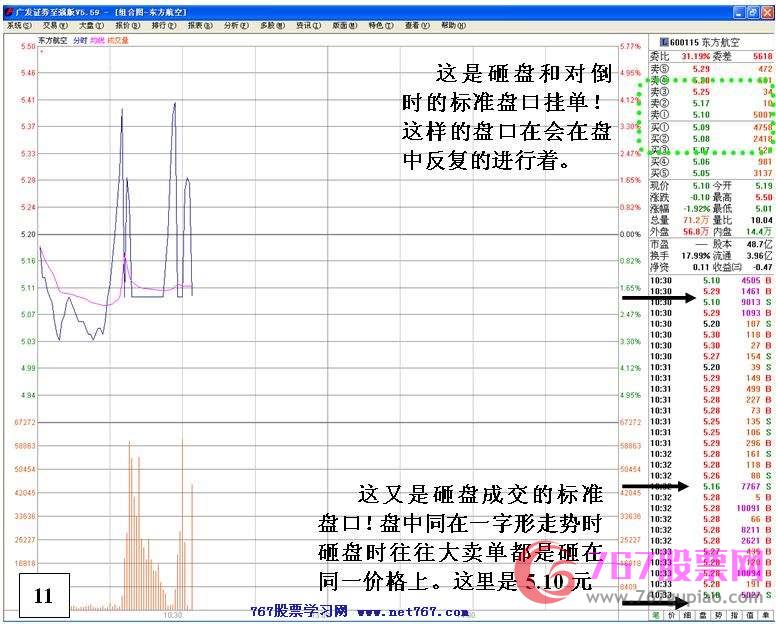
Task: Click the 10:30 time label on chart axis
Action: pos(173,615)
